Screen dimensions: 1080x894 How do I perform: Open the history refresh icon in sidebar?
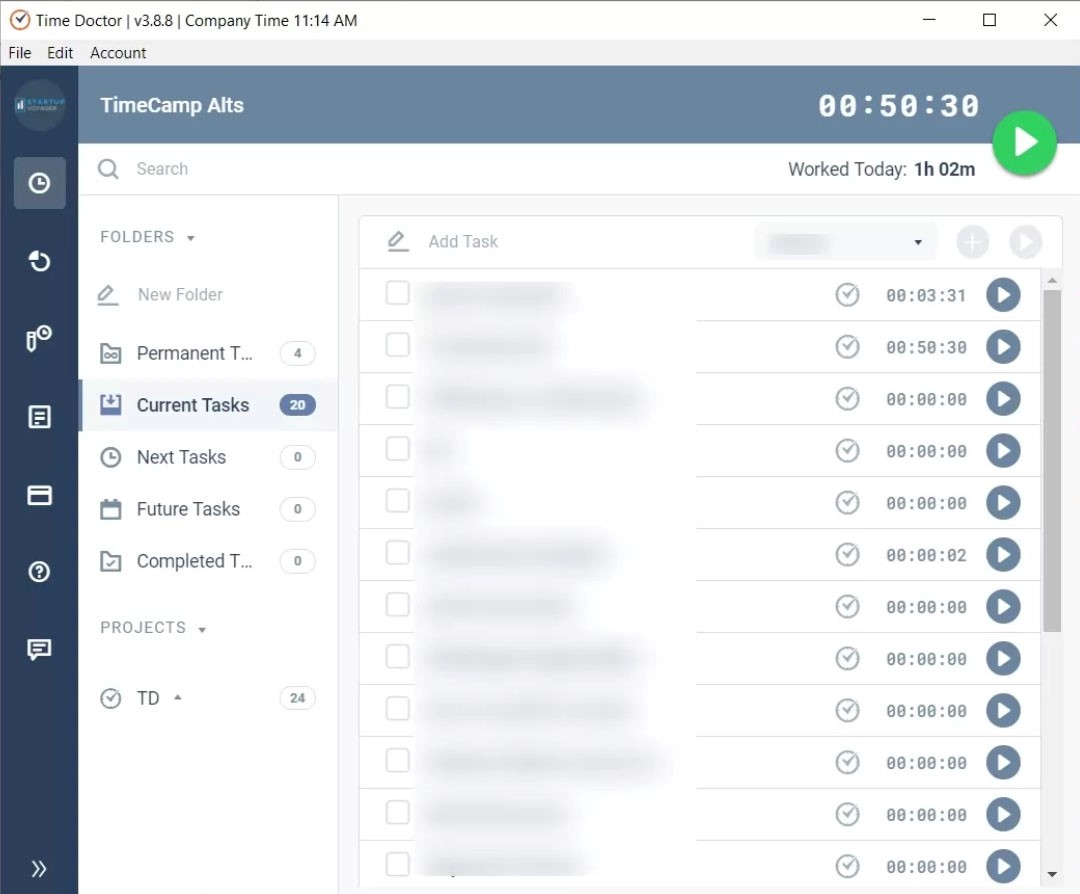click(39, 261)
